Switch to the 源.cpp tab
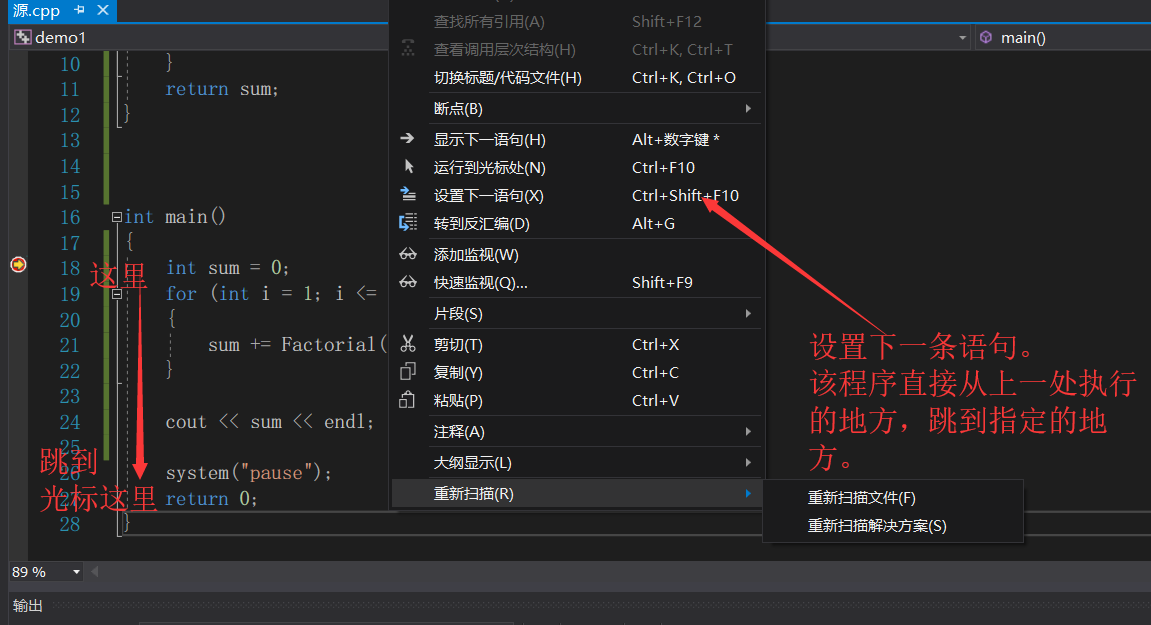The height and width of the screenshot is (625, 1151). 37,10
